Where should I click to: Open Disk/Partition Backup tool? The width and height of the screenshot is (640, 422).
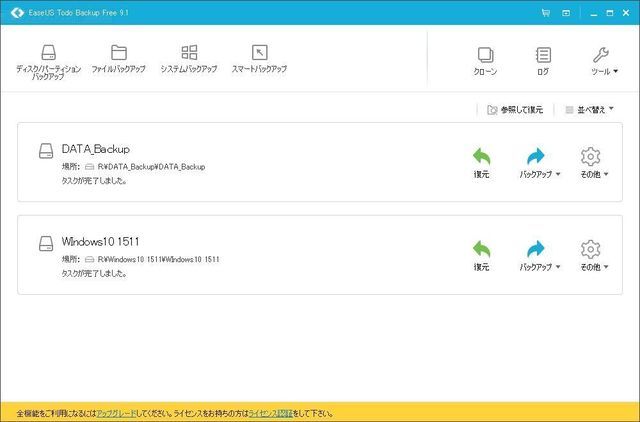pos(49,59)
